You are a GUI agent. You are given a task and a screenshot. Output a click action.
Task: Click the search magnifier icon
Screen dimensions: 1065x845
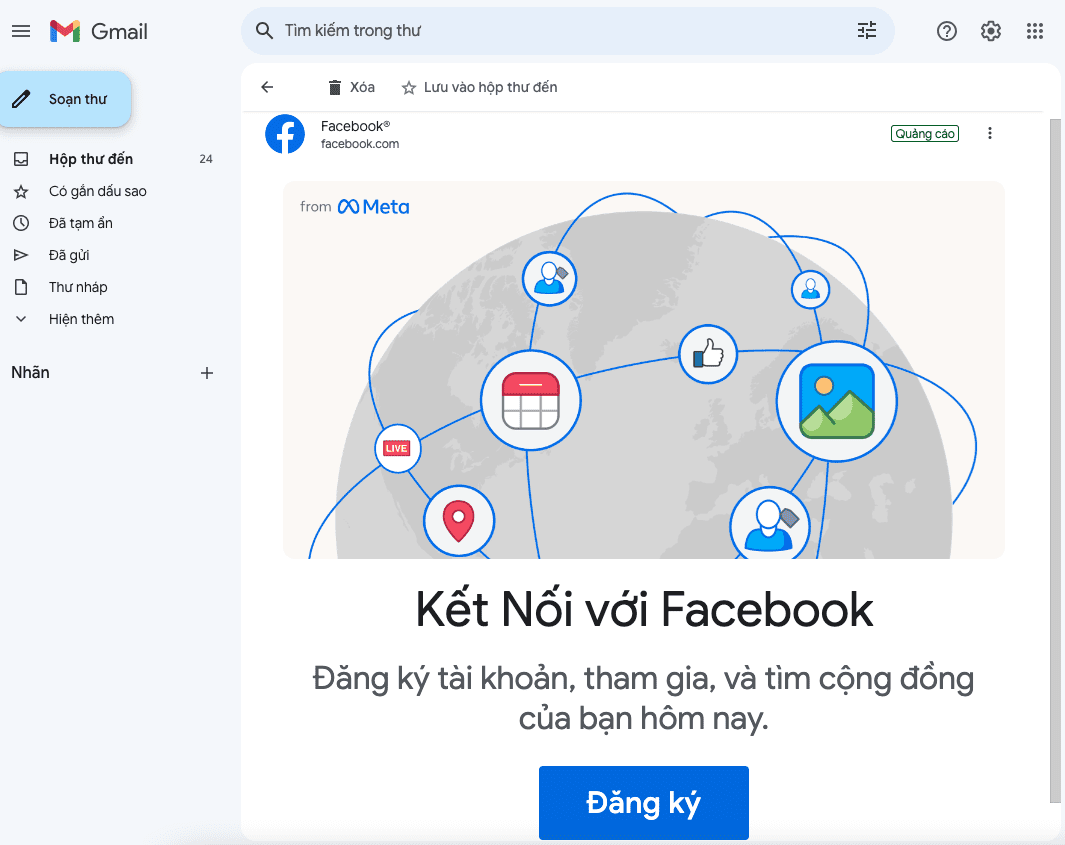click(x=264, y=31)
